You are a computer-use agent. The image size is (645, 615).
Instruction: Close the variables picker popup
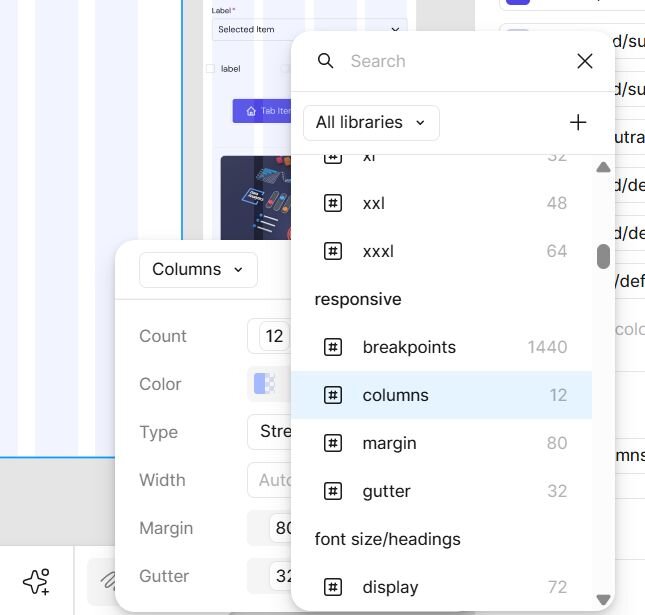point(585,61)
